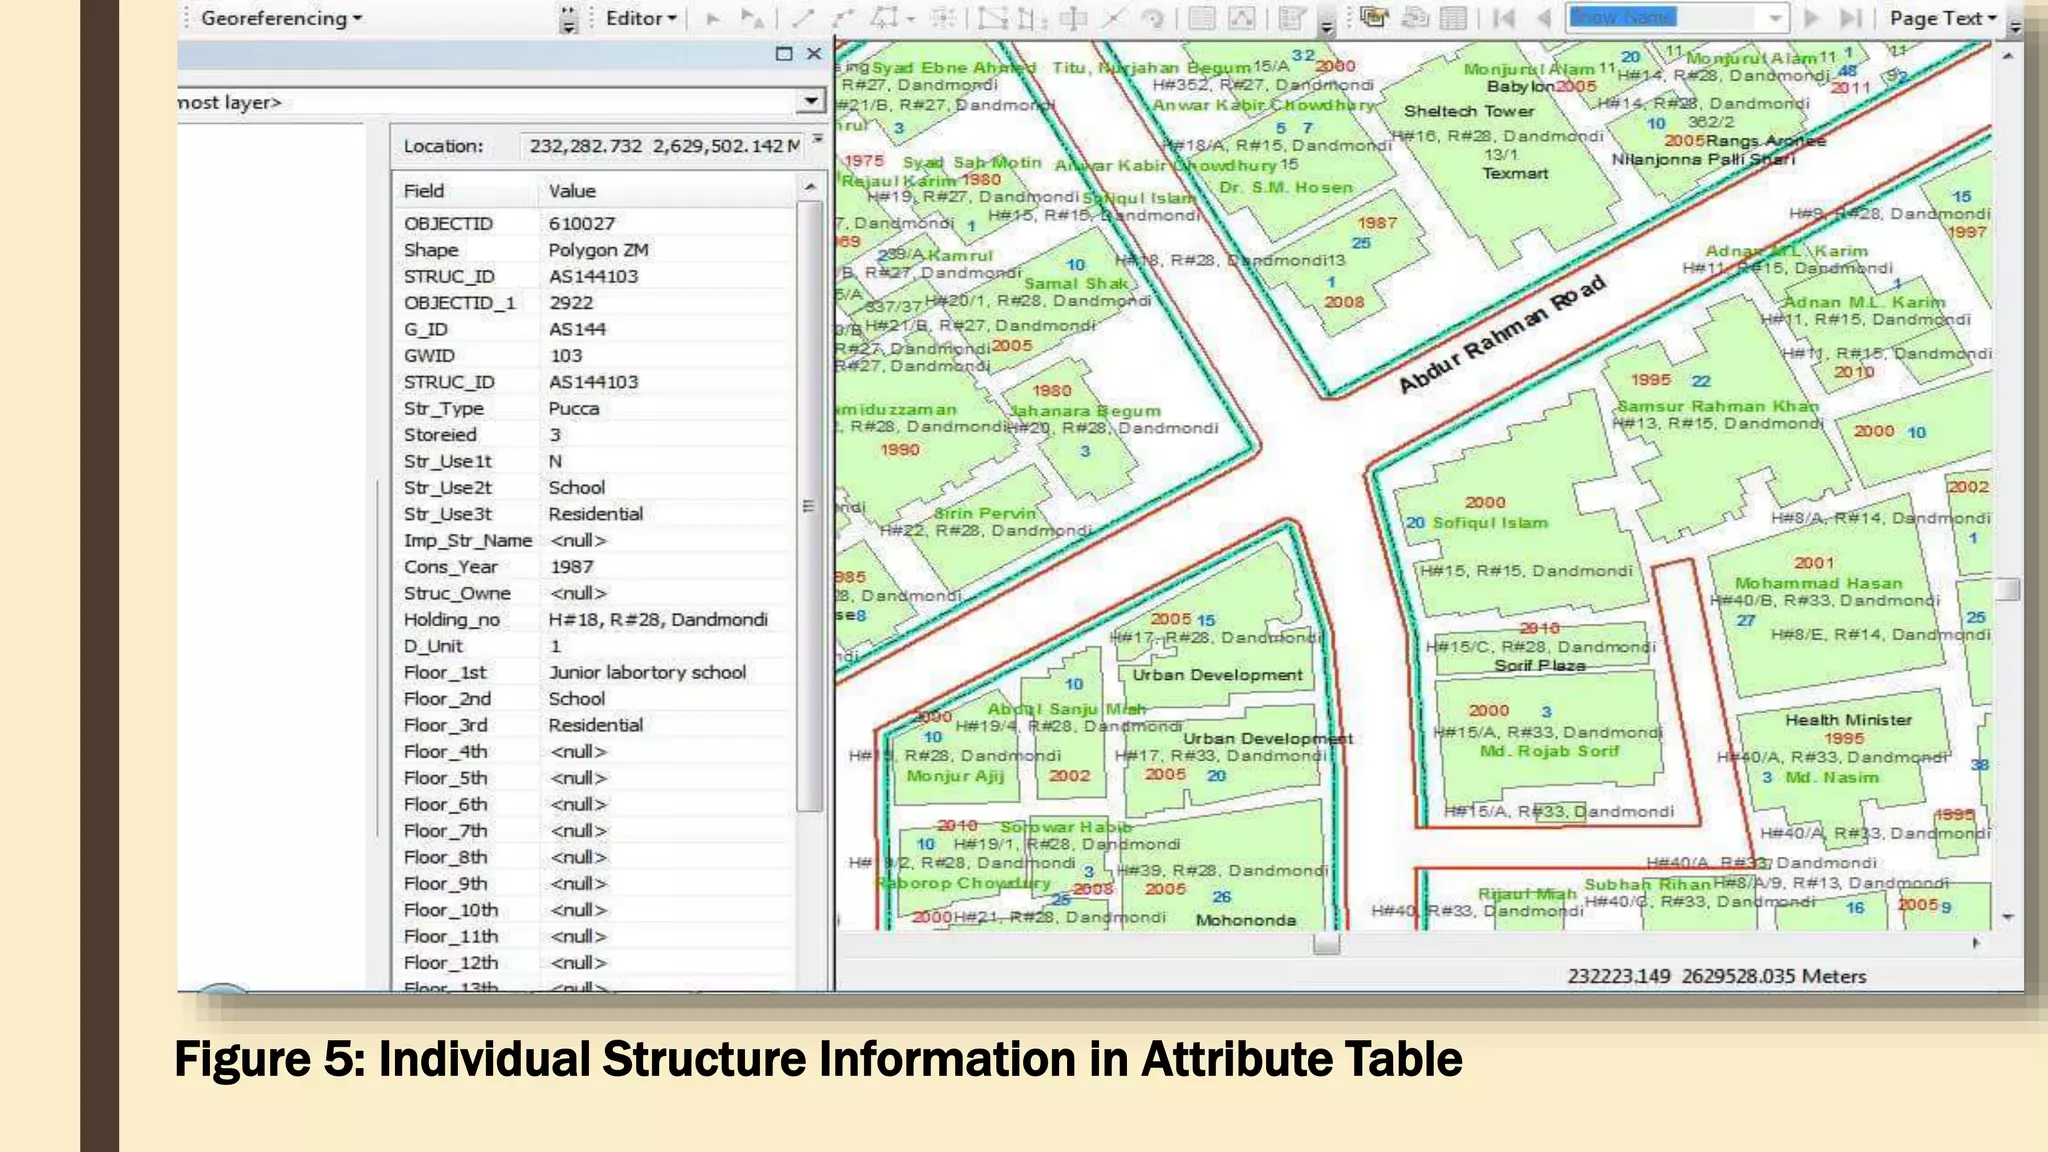Open the Attributes window icon

tap(1202, 18)
